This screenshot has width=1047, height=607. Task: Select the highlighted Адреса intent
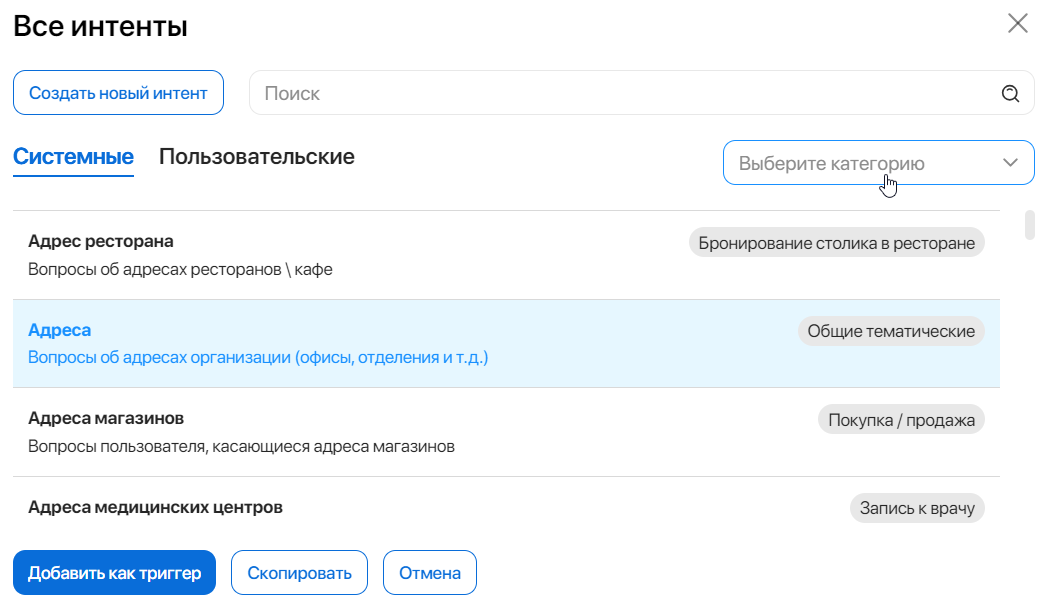pyautogui.click(x=59, y=331)
